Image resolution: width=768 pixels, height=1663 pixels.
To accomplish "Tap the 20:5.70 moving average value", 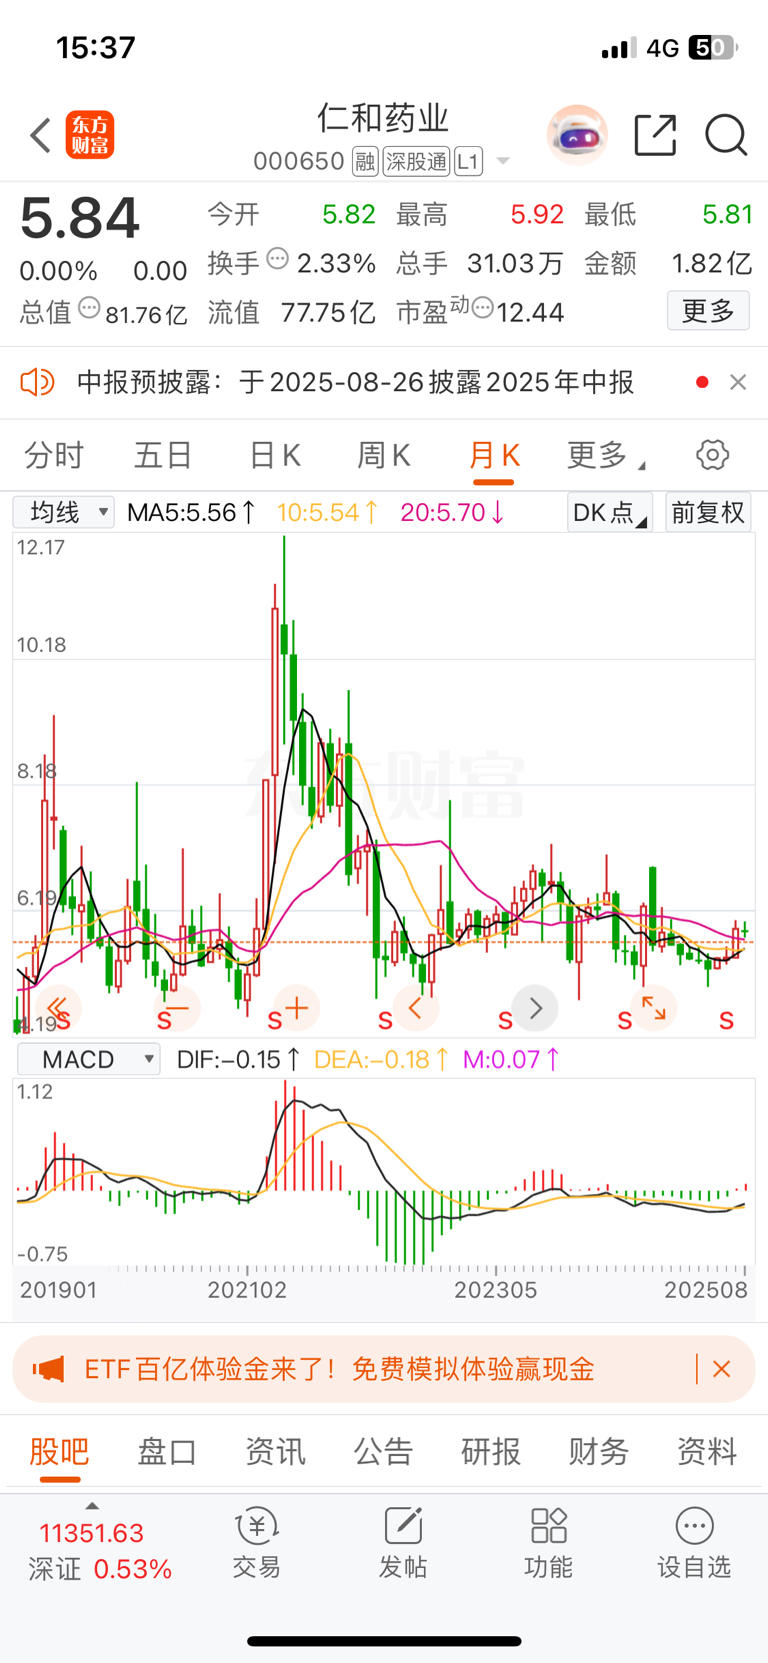I will [453, 513].
